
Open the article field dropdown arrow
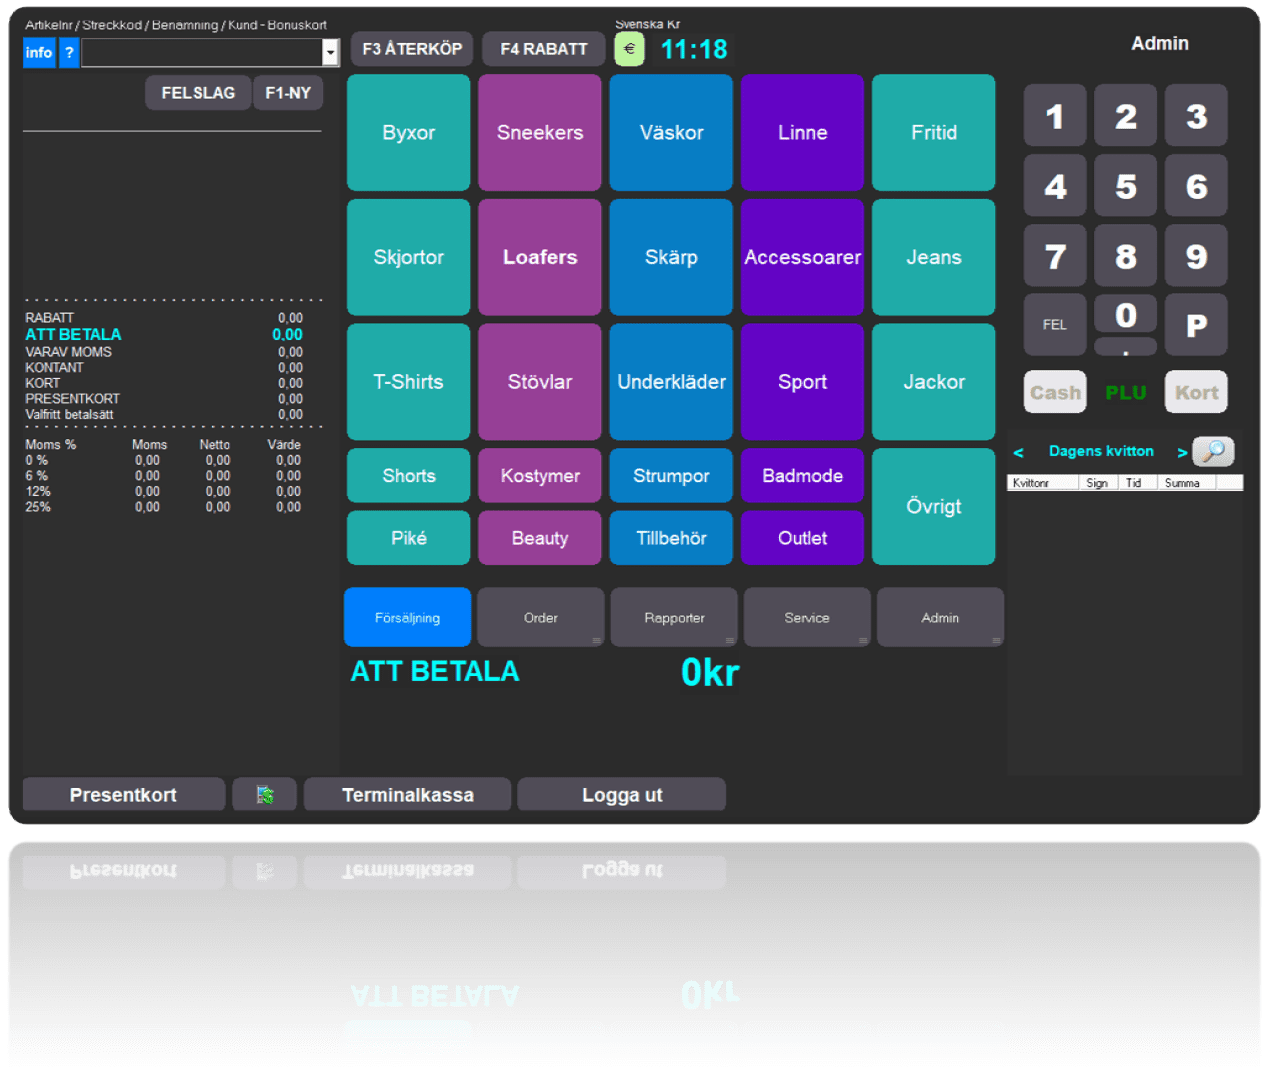(330, 52)
